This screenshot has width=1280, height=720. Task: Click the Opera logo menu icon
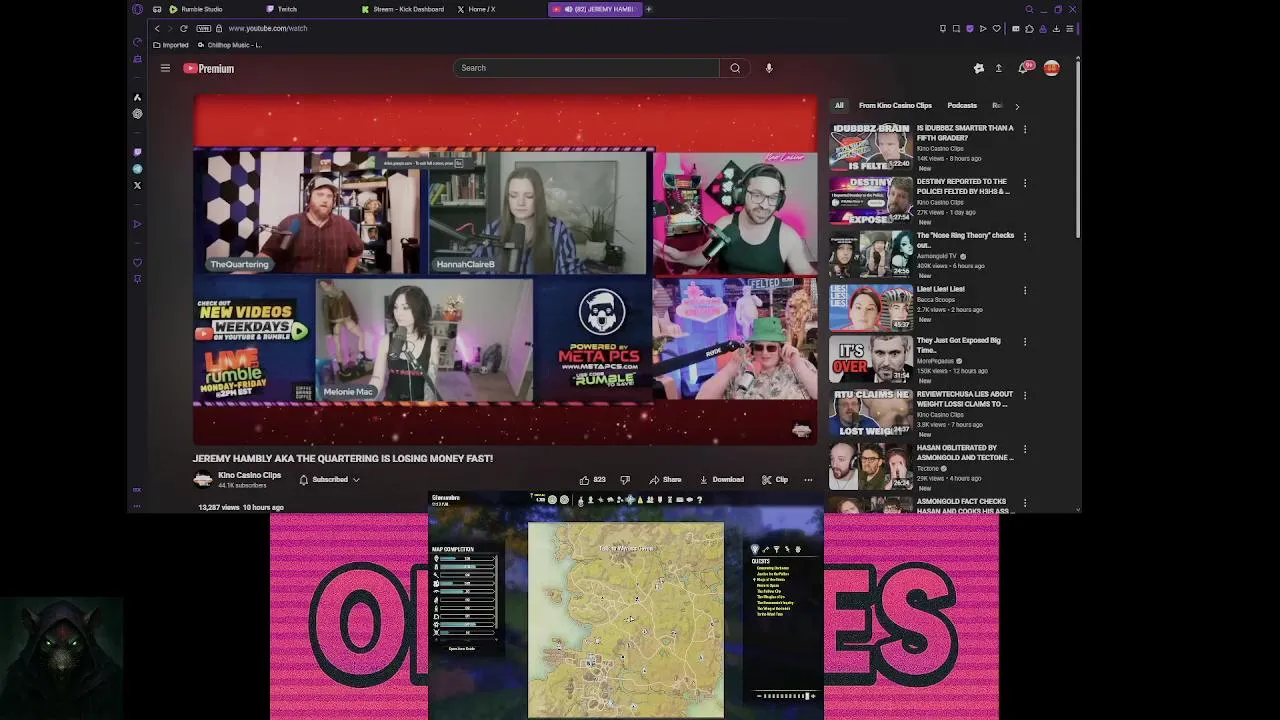tap(137, 9)
